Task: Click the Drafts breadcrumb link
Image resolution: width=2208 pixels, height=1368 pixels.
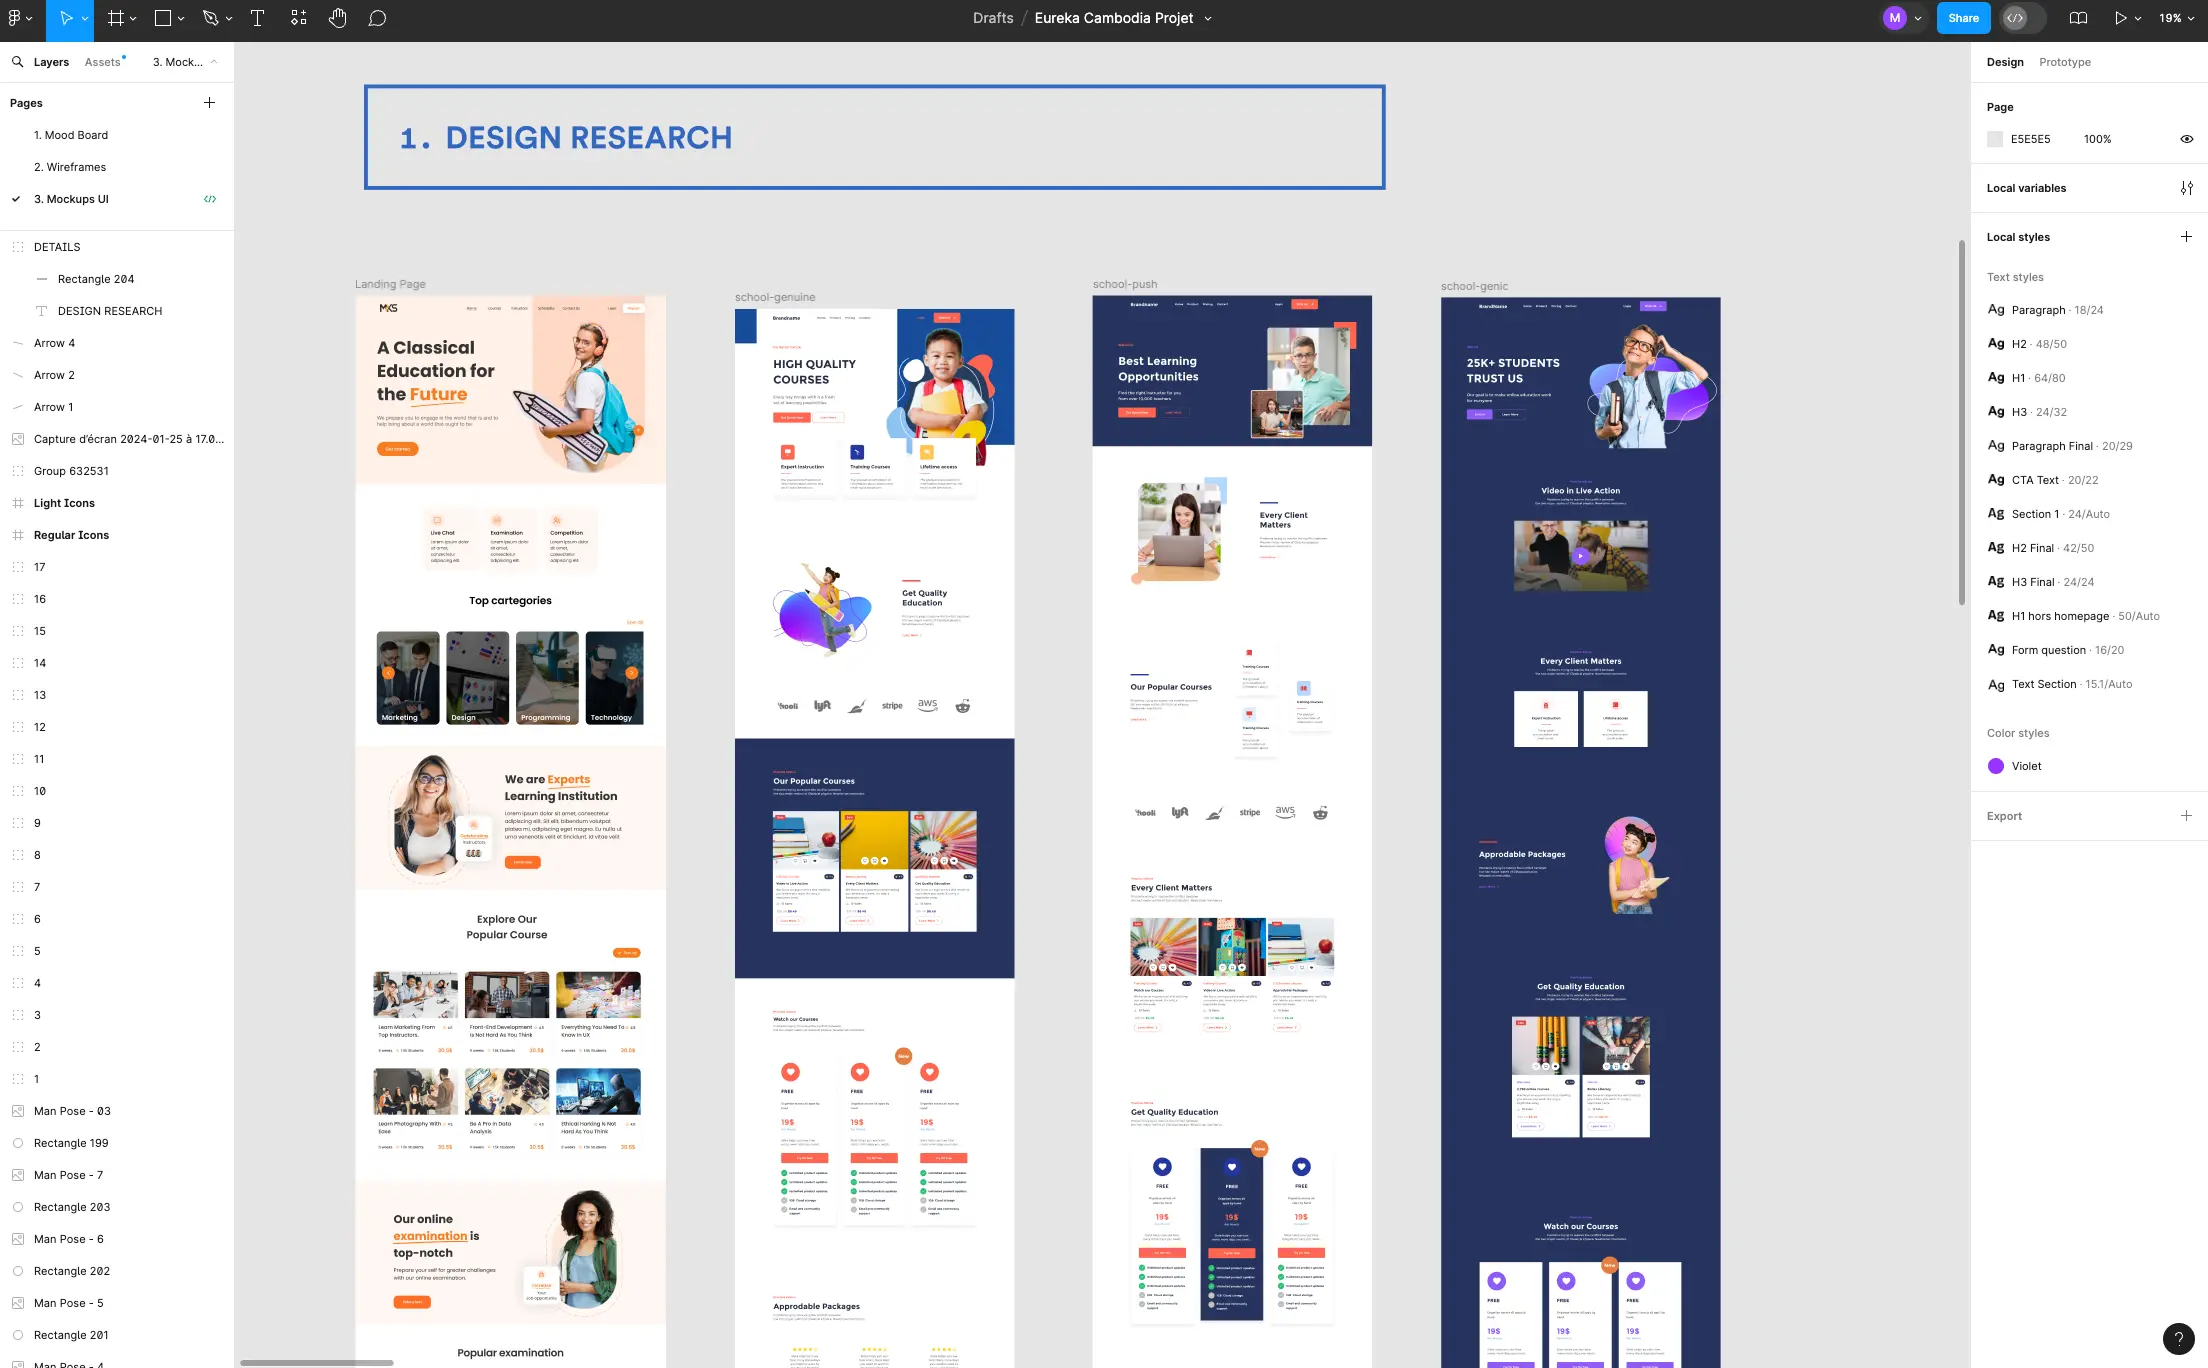Action: (992, 18)
